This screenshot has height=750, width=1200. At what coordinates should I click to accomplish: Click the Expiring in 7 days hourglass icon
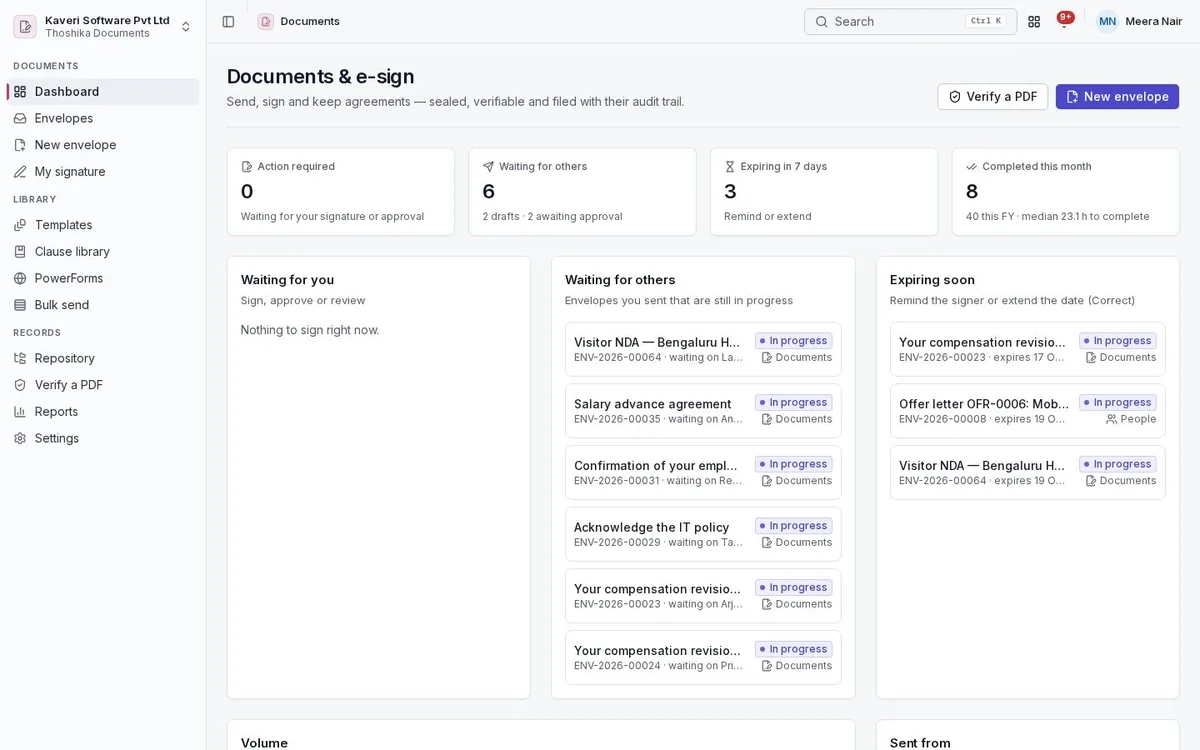point(730,167)
